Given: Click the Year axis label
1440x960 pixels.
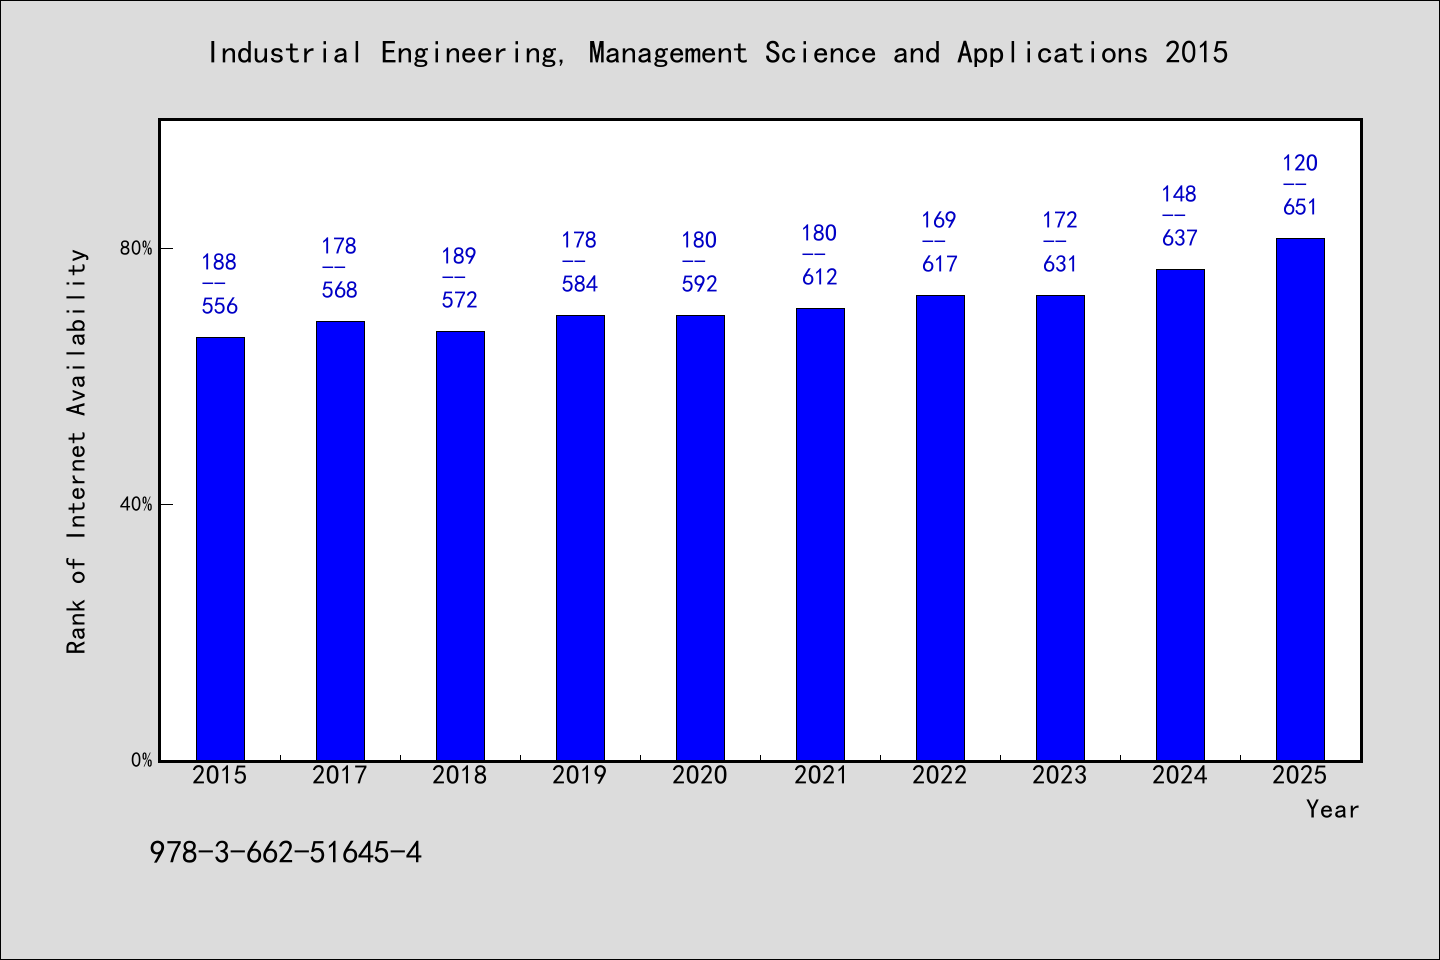Looking at the screenshot, I should [1332, 809].
